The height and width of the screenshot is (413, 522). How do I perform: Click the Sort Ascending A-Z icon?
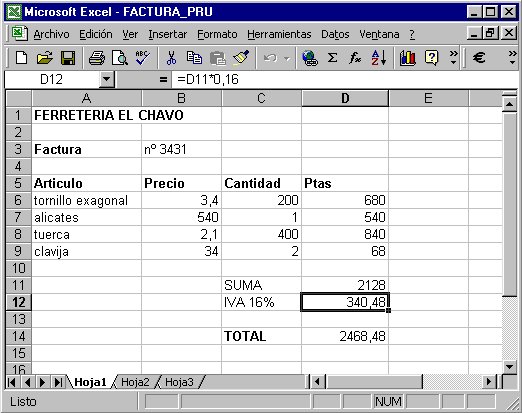point(379,58)
